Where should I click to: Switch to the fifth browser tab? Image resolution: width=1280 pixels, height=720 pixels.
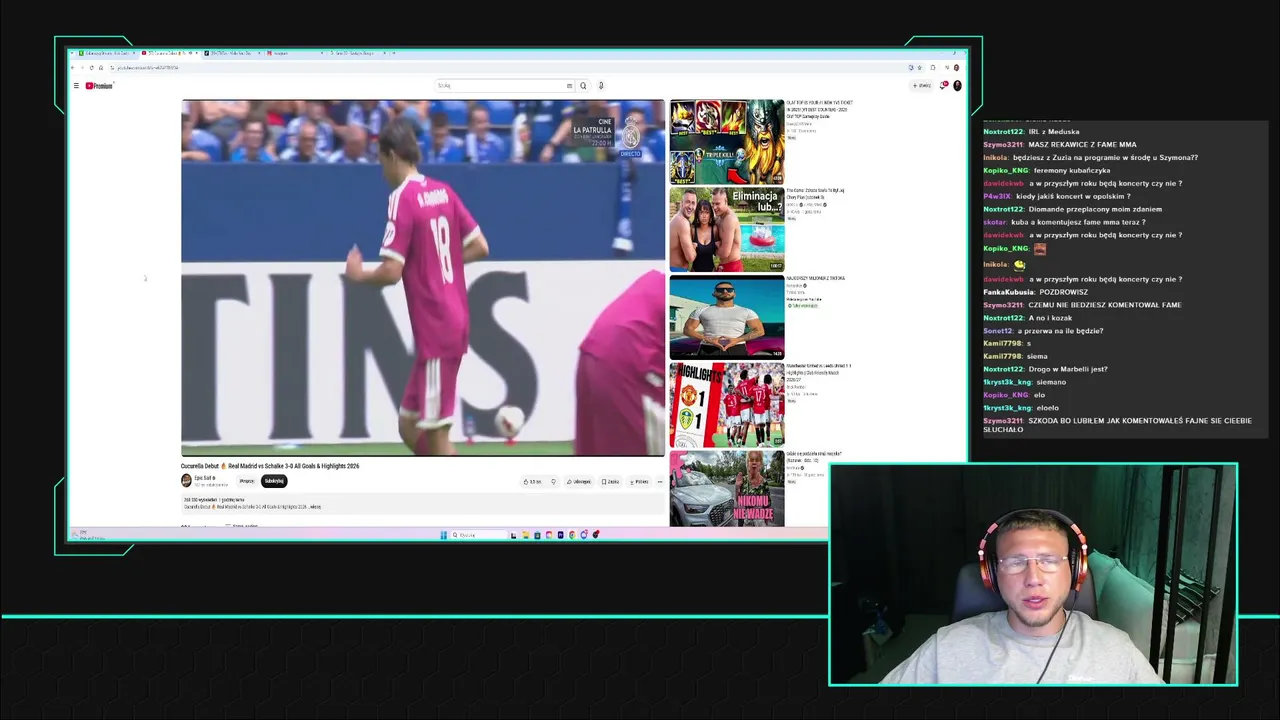[x=357, y=53]
